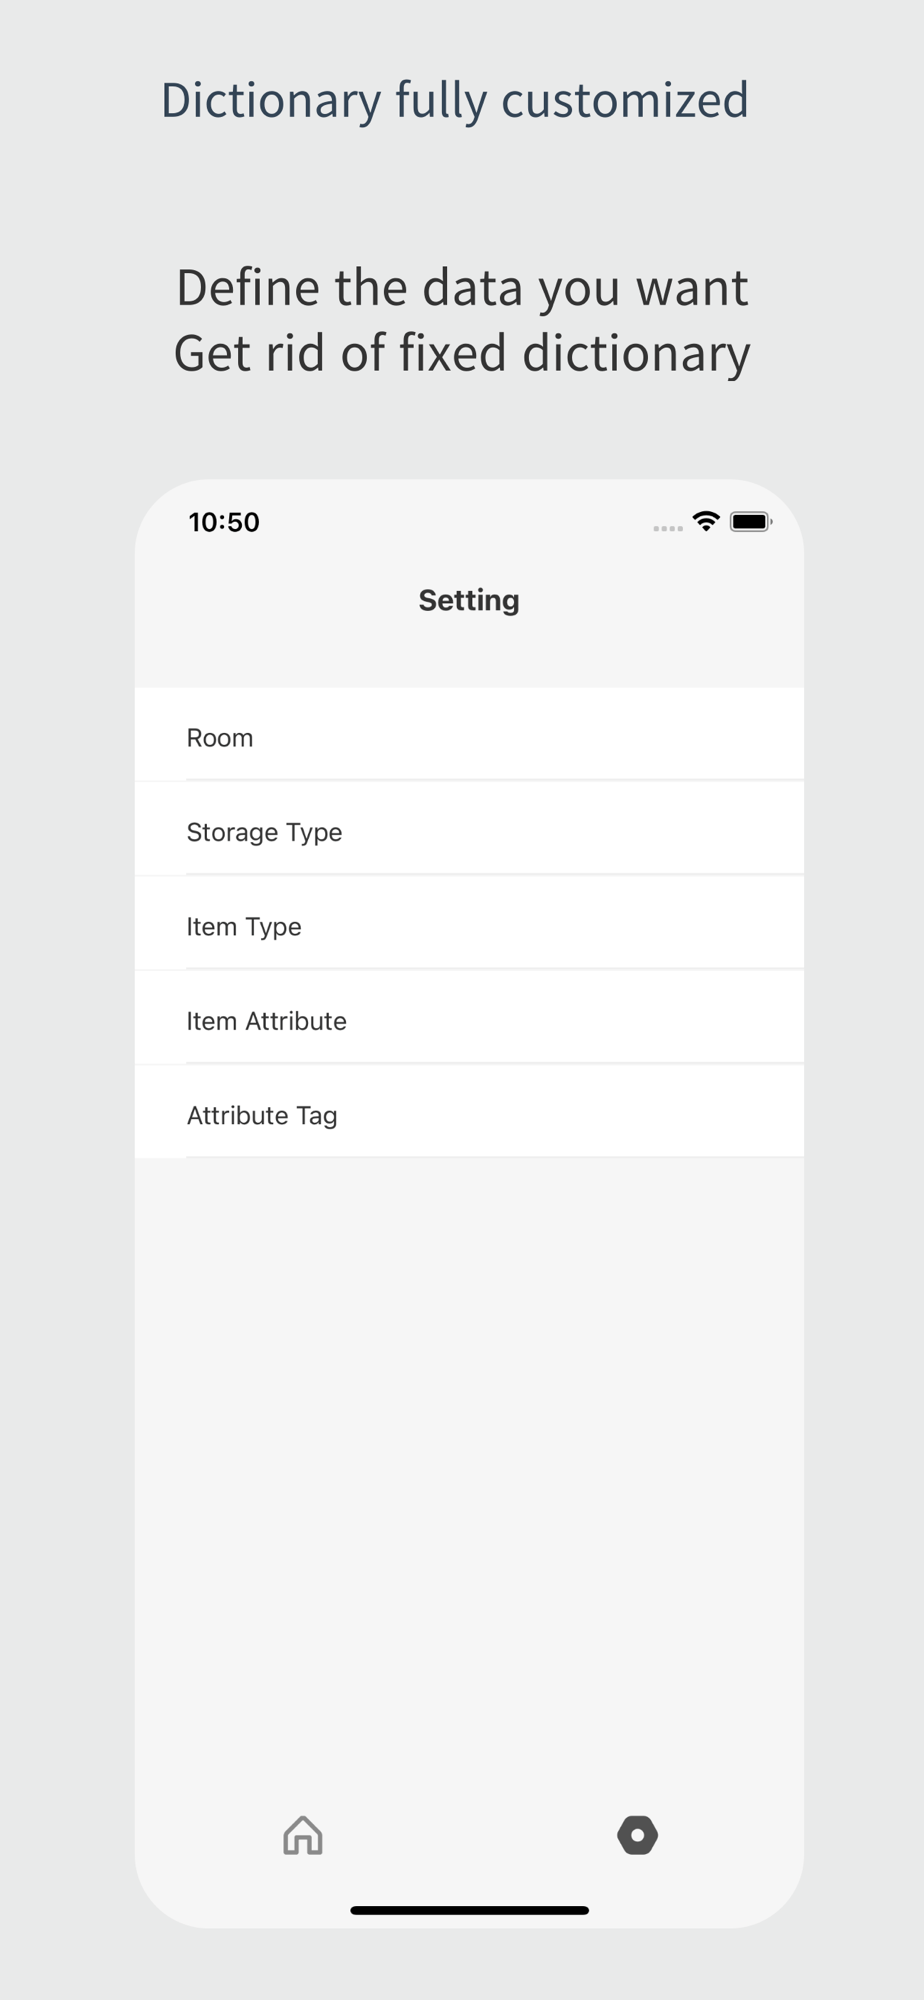The image size is (924, 2000).
Task: Click the 'Dictionary fully customized' headline
Action: (x=455, y=101)
